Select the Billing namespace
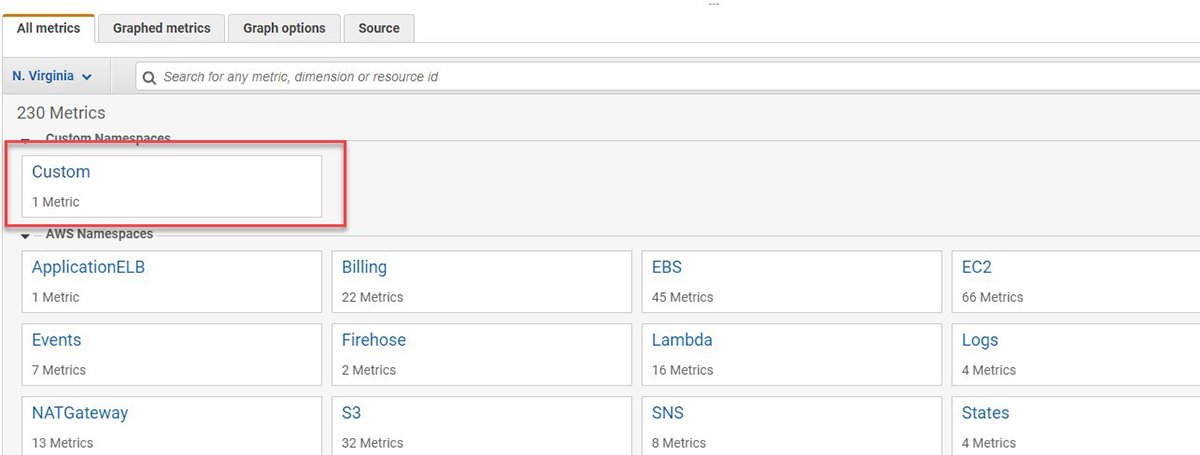Image resolution: width=1200 pixels, height=455 pixels. click(364, 268)
